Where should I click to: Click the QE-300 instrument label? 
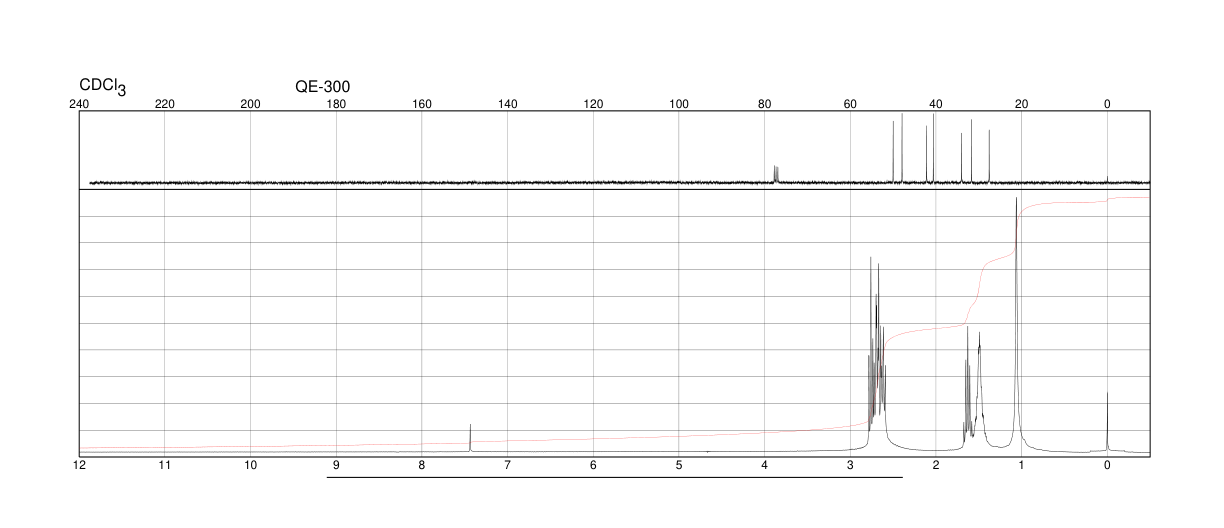point(323,87)
